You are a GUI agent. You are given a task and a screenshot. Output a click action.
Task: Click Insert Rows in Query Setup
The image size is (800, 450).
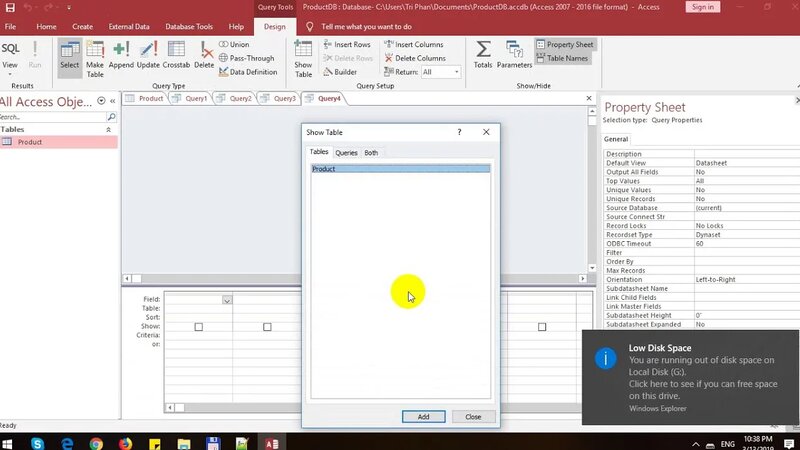(x=347, y=44)
